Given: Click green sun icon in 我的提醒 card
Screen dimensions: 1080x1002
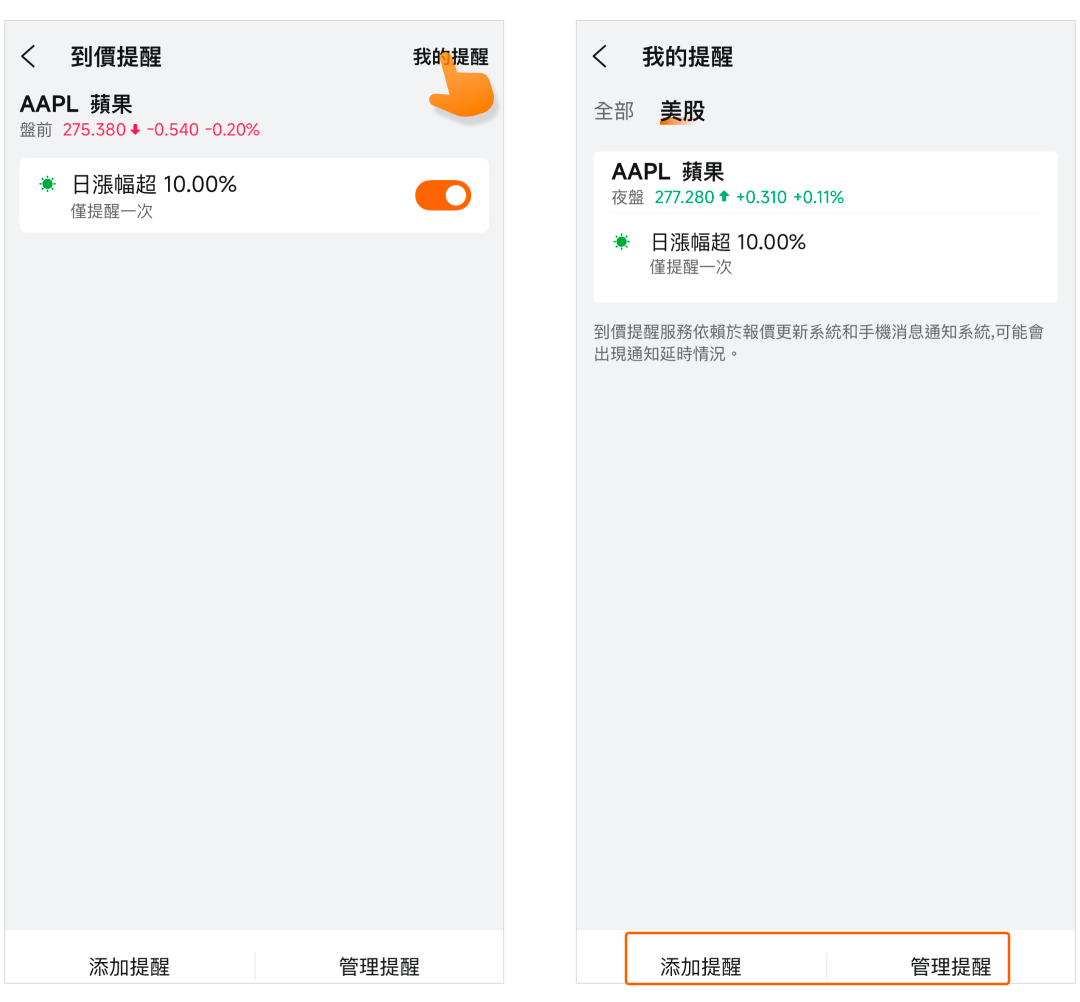Looking at the screenshot, I should coord(622,242).
